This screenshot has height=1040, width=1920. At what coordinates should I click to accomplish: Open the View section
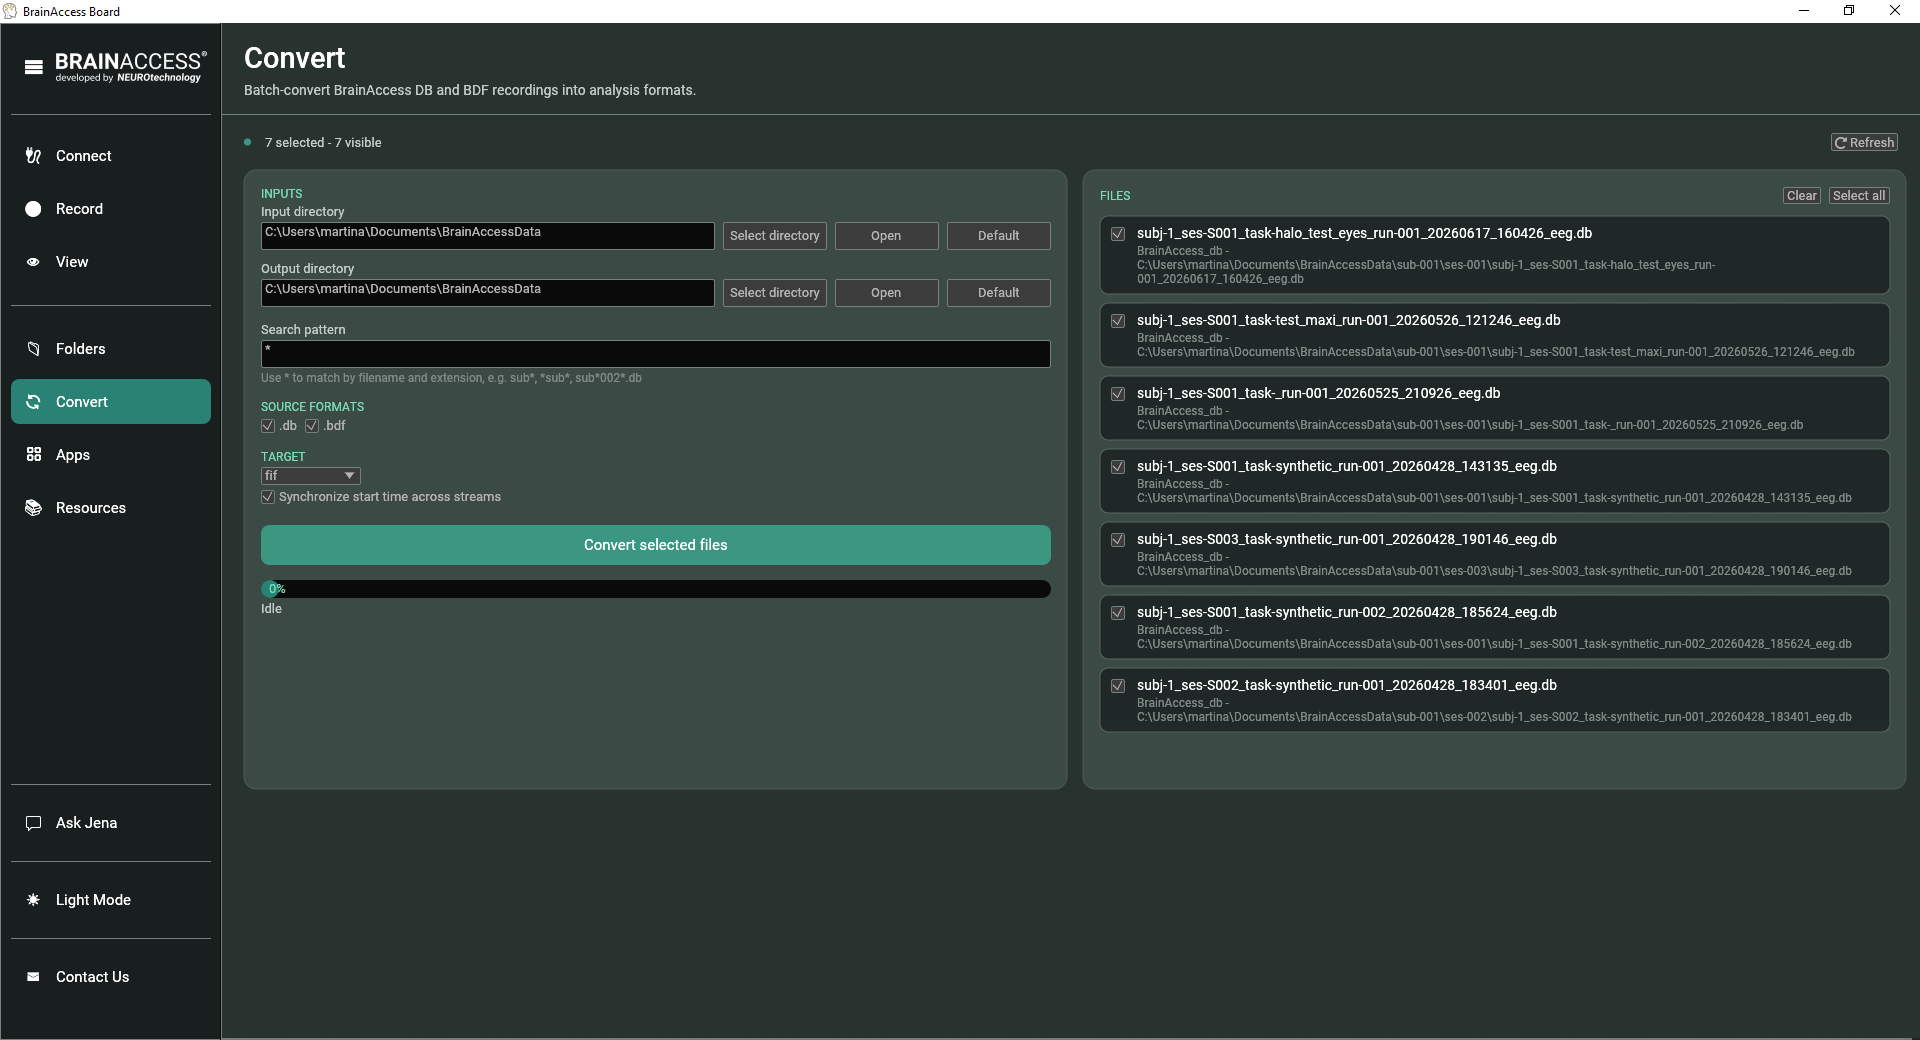111,262
